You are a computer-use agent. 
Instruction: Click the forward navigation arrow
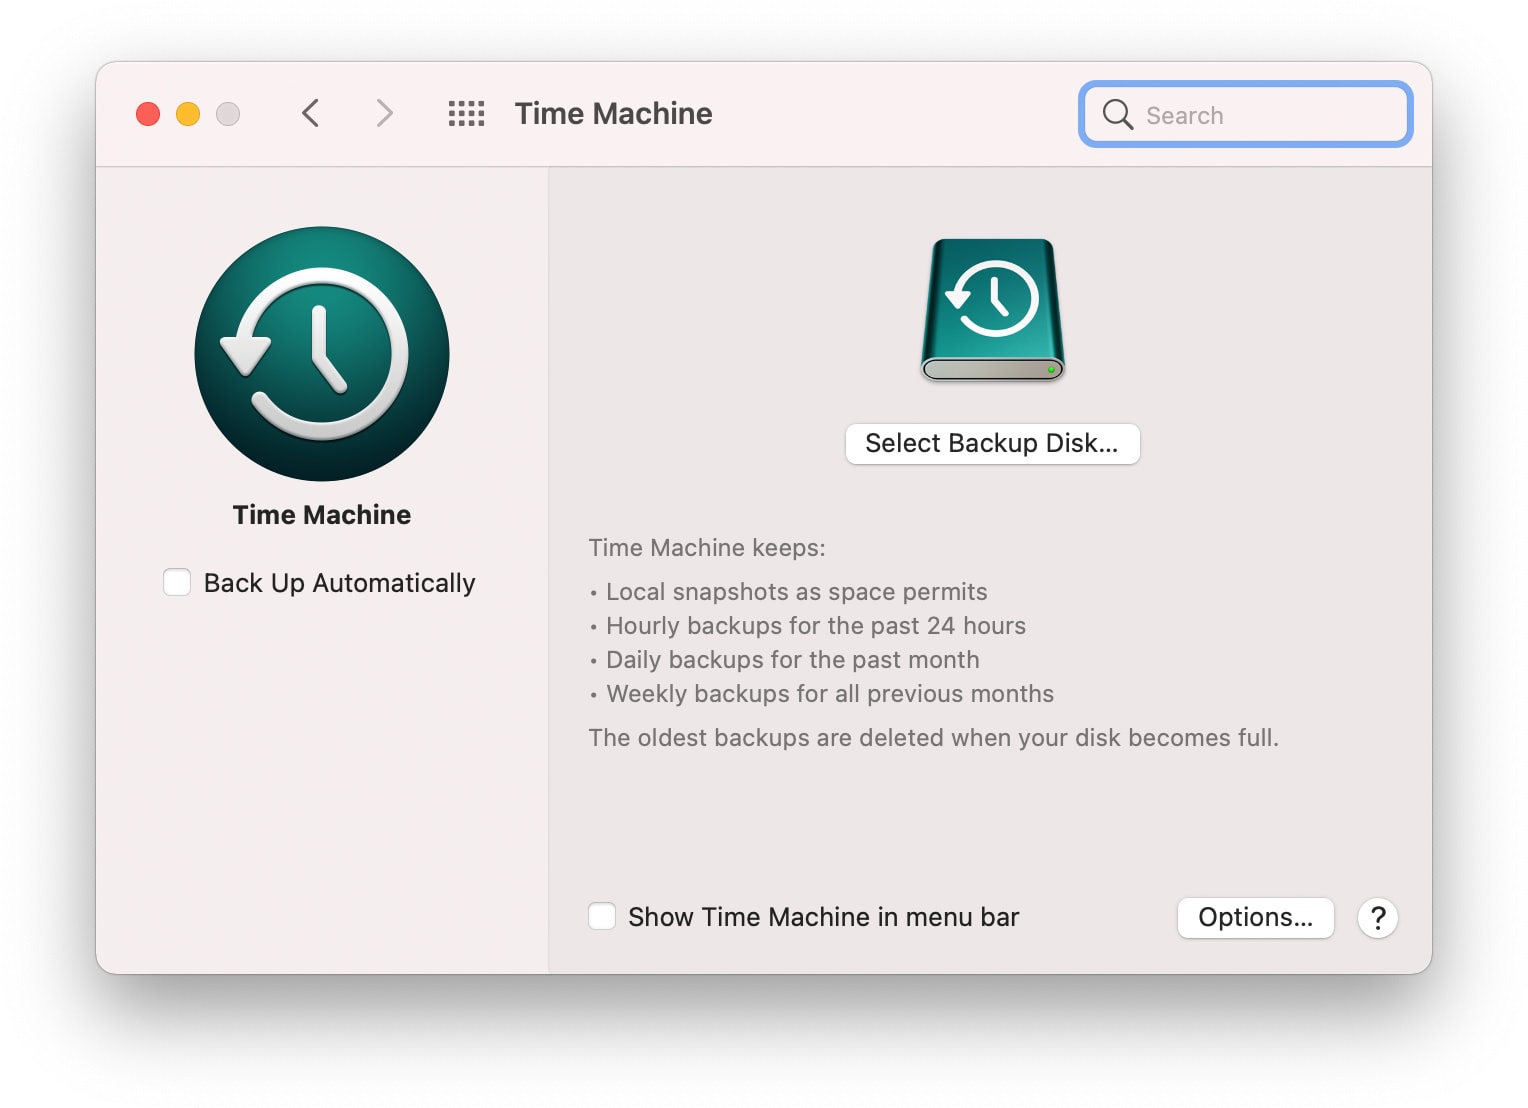point(385,113)
